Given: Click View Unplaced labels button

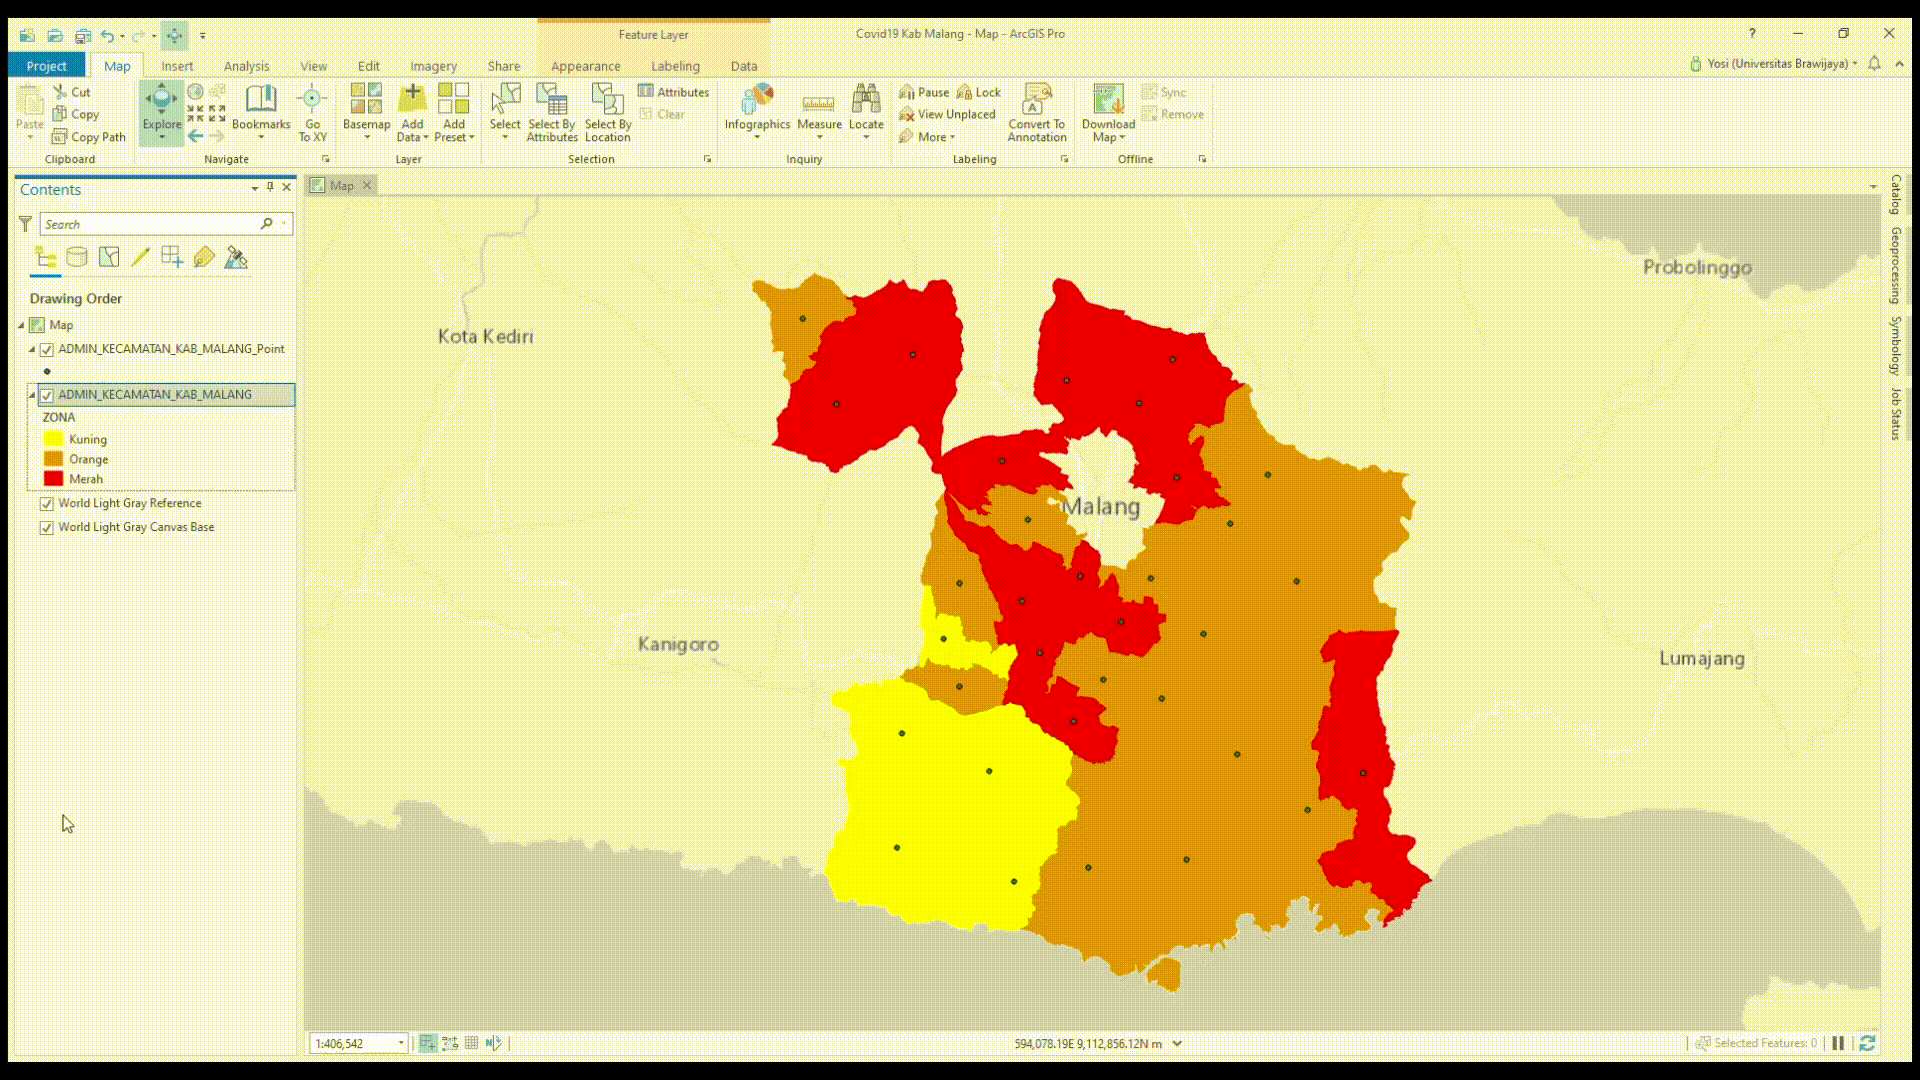Looking at the screenshot, I should (947, 114).
